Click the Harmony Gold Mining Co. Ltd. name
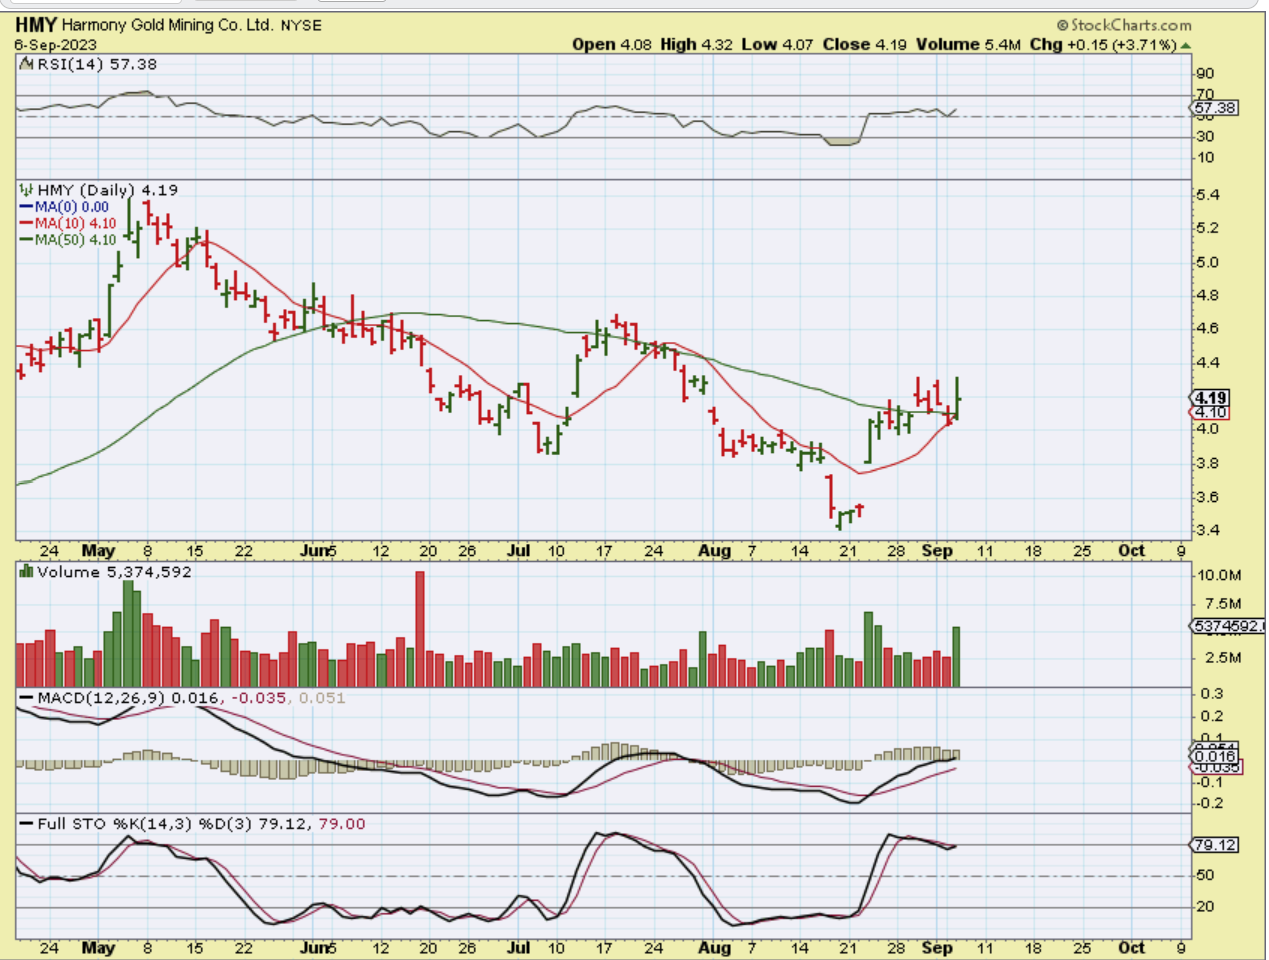Viewport: 1269px width, 960px height. click(167, 25)
